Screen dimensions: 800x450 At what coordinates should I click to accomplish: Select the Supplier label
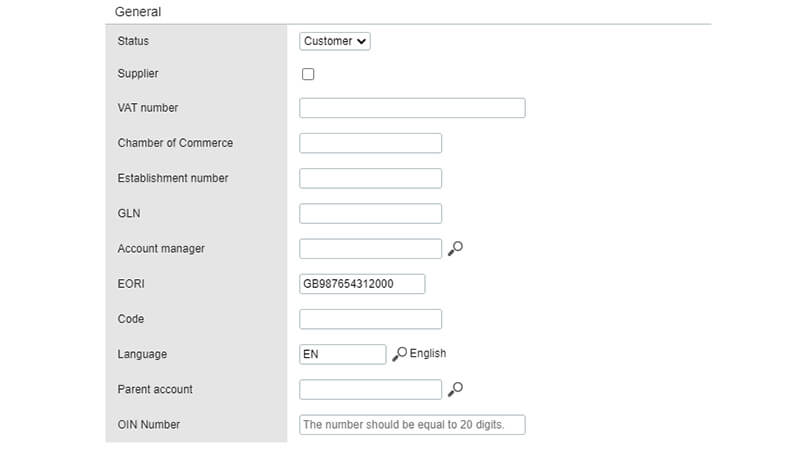point(138,73)
